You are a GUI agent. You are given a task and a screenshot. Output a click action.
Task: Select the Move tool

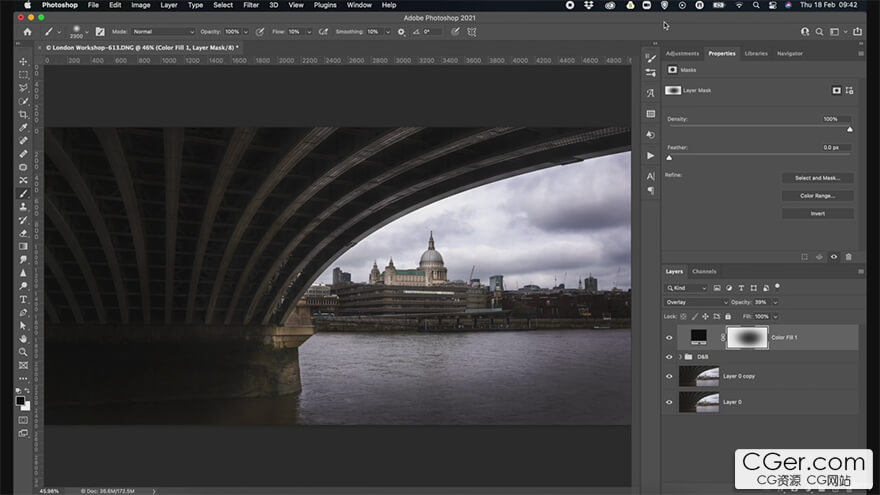pyautogui.click(x=23, y=61)
